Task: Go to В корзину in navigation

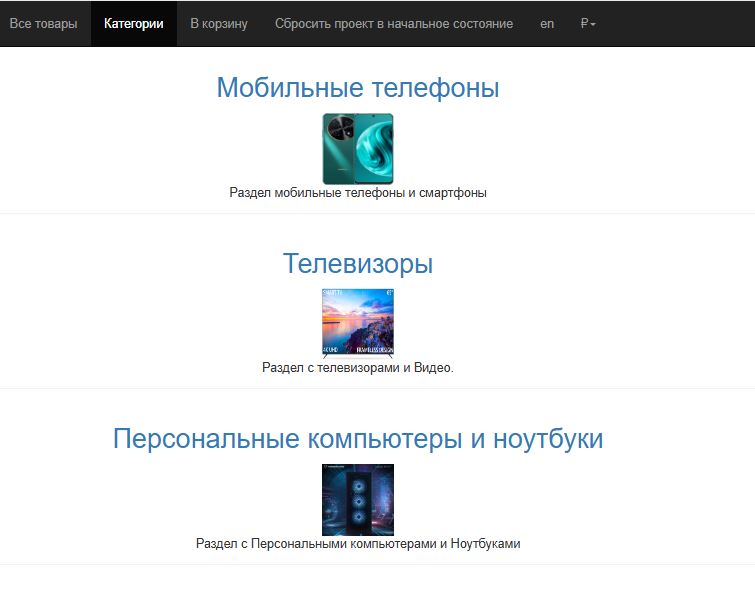Action: 219,24
